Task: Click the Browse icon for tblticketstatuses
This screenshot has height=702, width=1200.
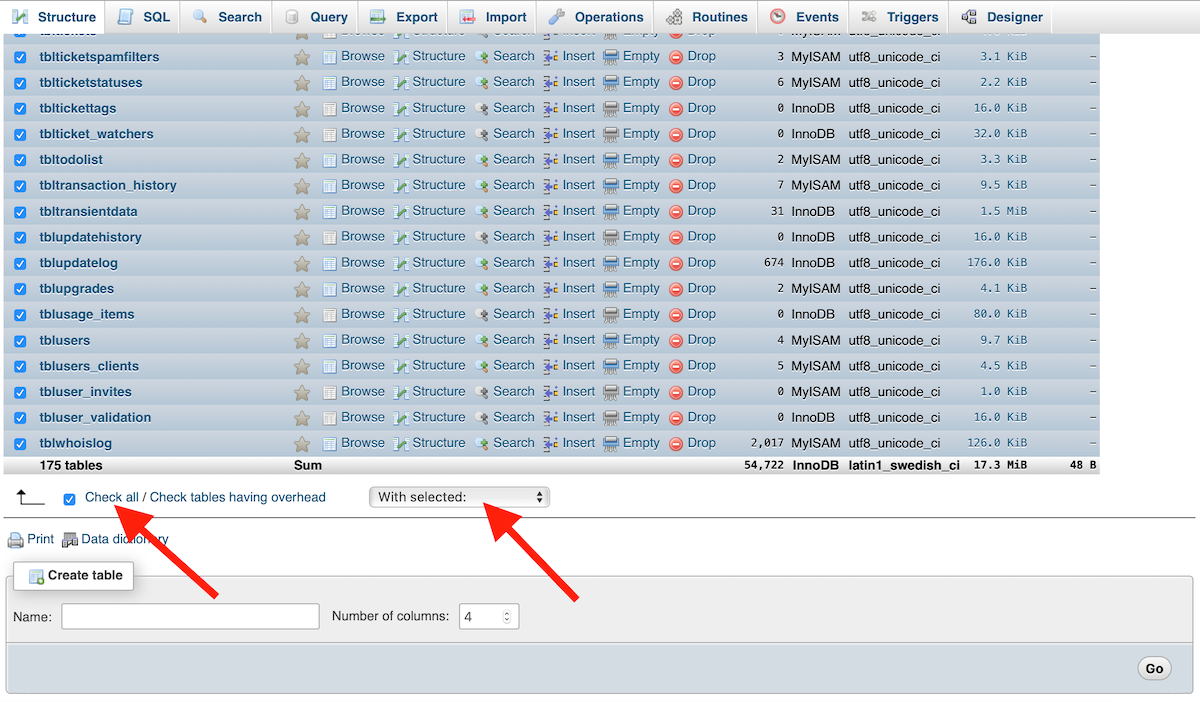Action: pos(330,84)
